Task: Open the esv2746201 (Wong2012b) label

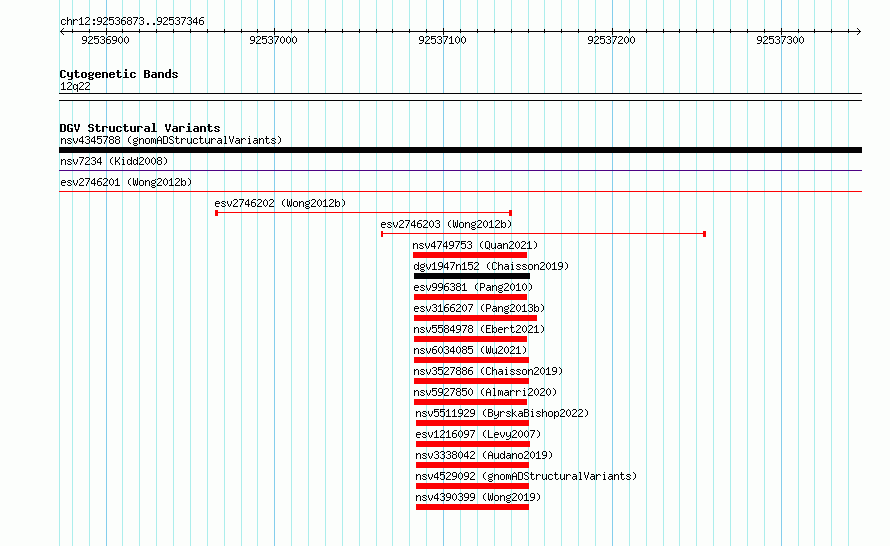Action: tap(126, 182)
